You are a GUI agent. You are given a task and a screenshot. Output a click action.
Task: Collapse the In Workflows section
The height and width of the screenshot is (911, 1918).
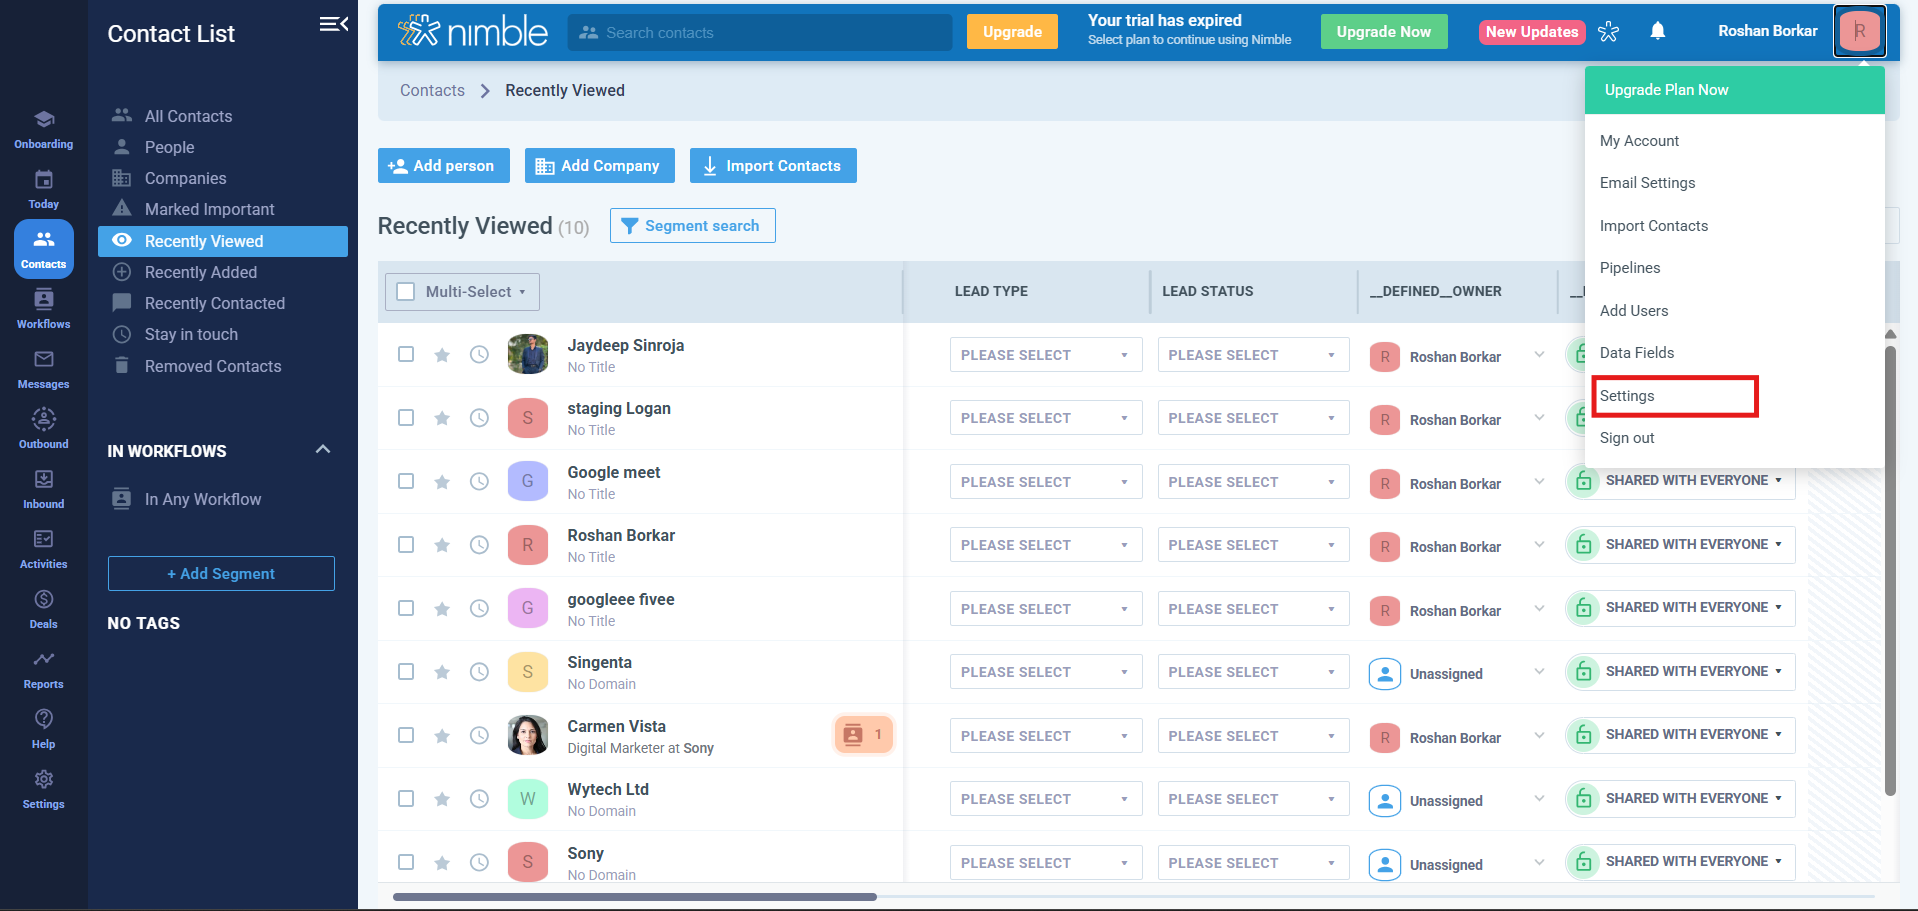point(323,450)
